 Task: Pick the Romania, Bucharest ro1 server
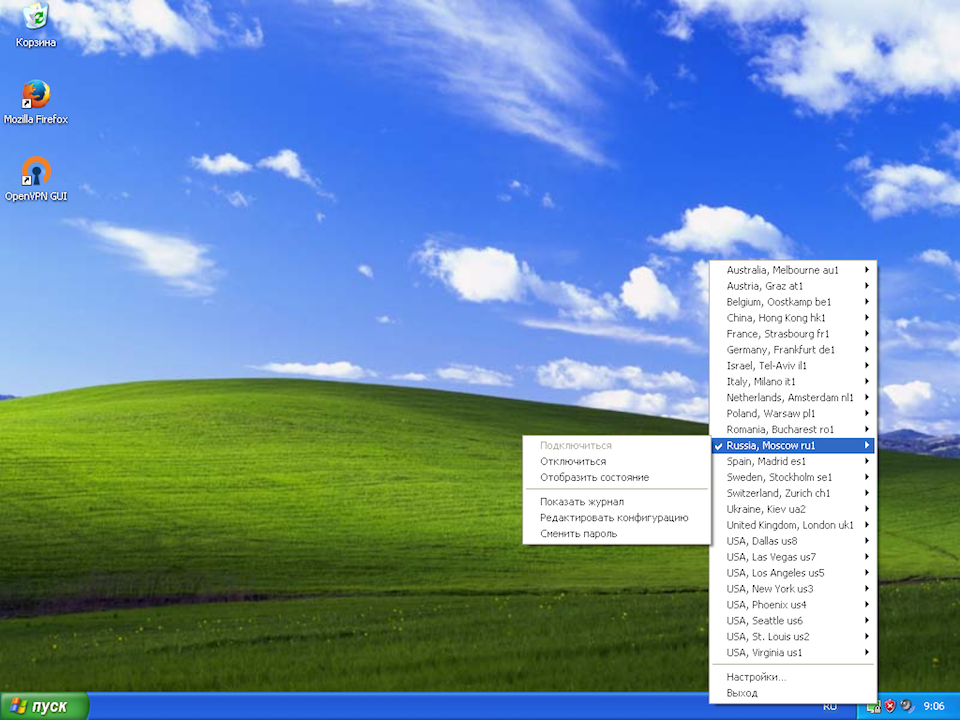[793, 429]
